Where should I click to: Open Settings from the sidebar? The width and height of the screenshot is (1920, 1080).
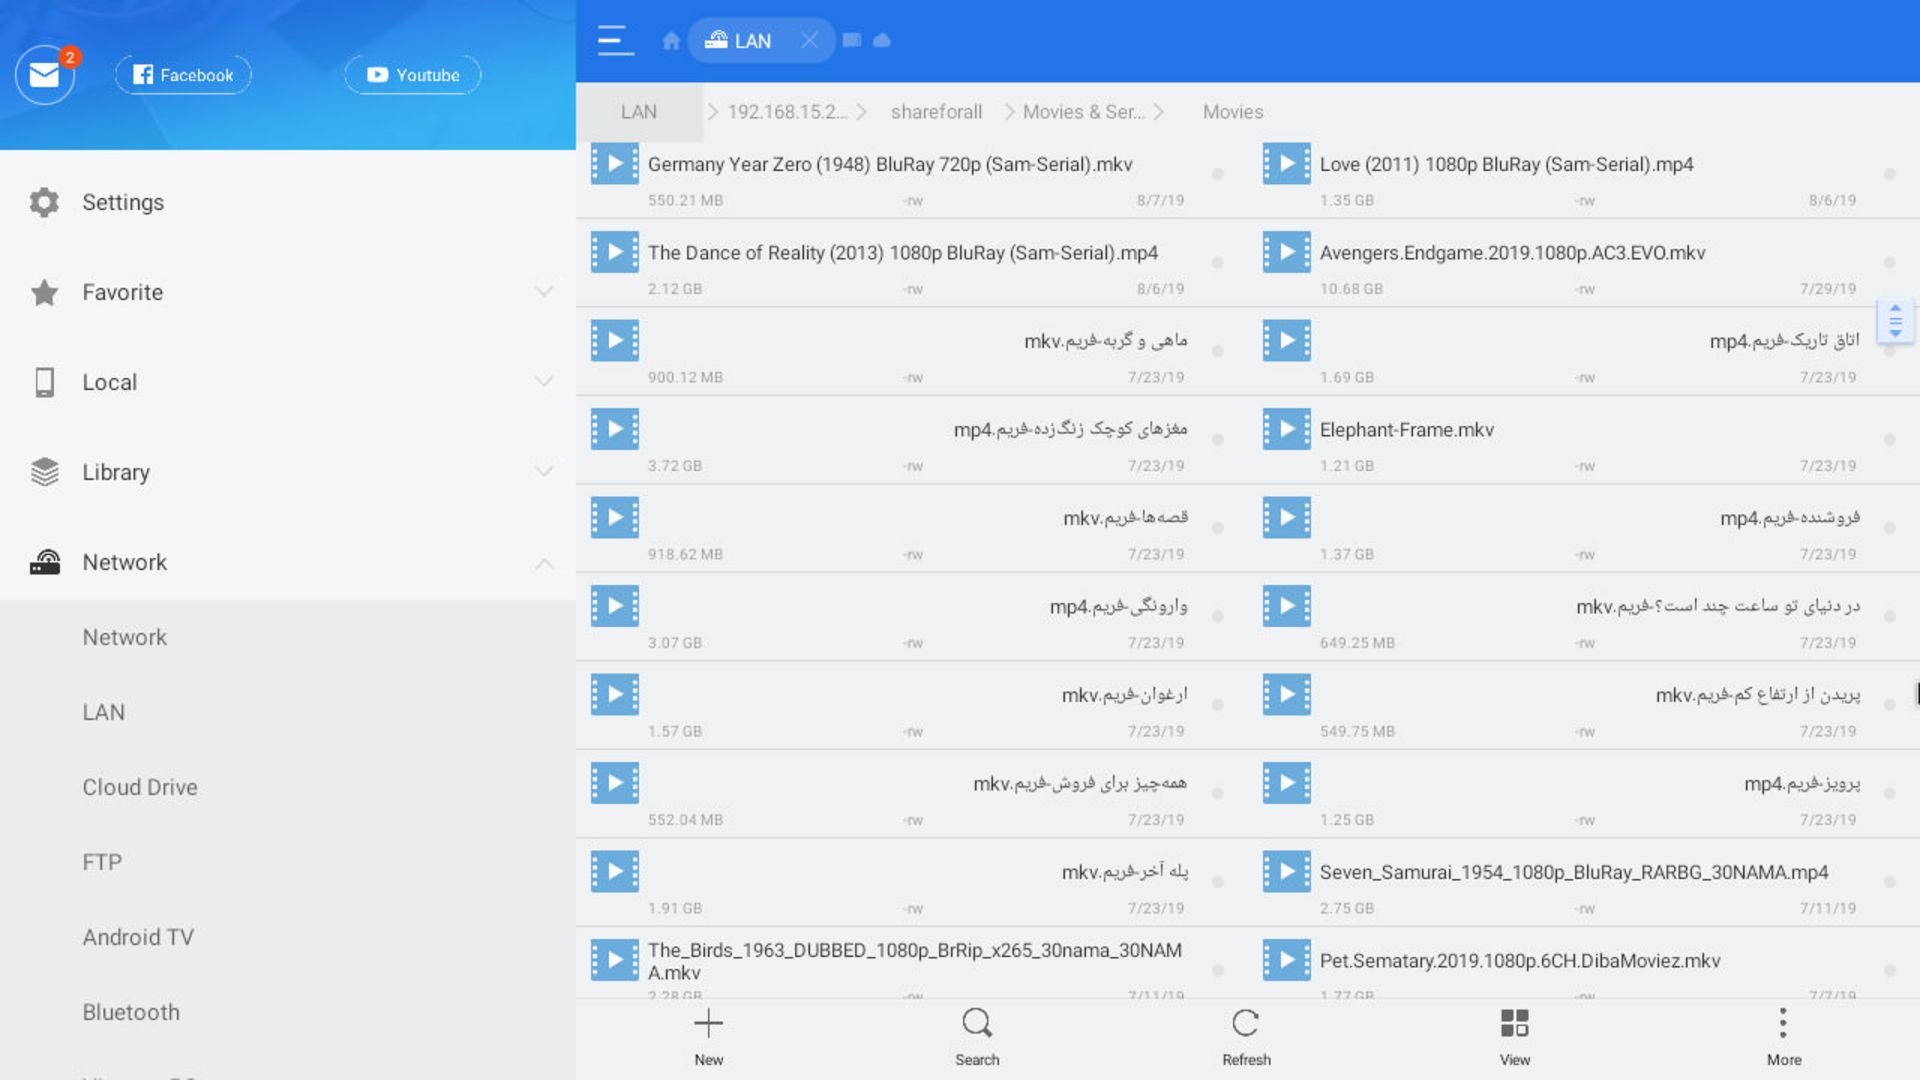pos(123,202)
